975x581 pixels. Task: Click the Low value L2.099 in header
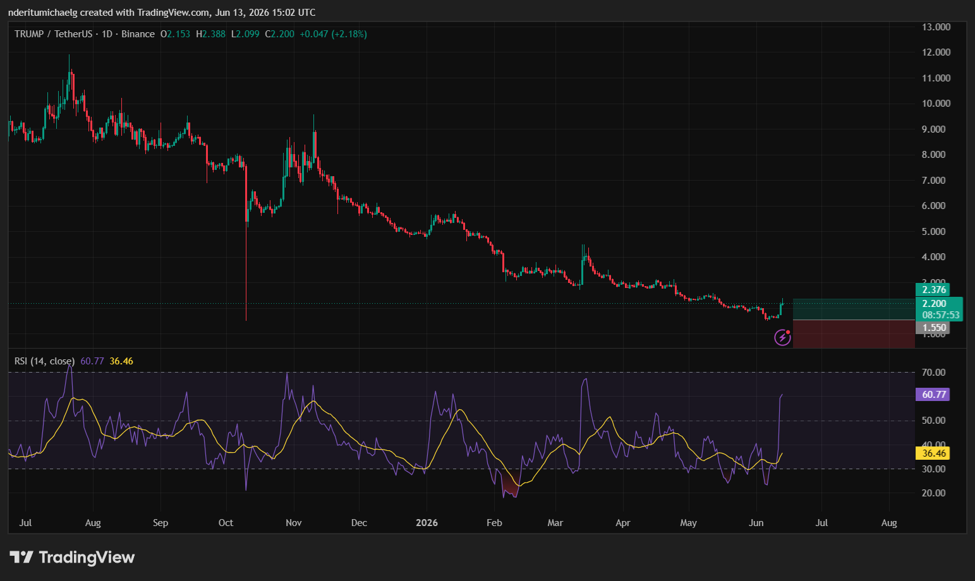pyautogui.click(x=245, y=34)
